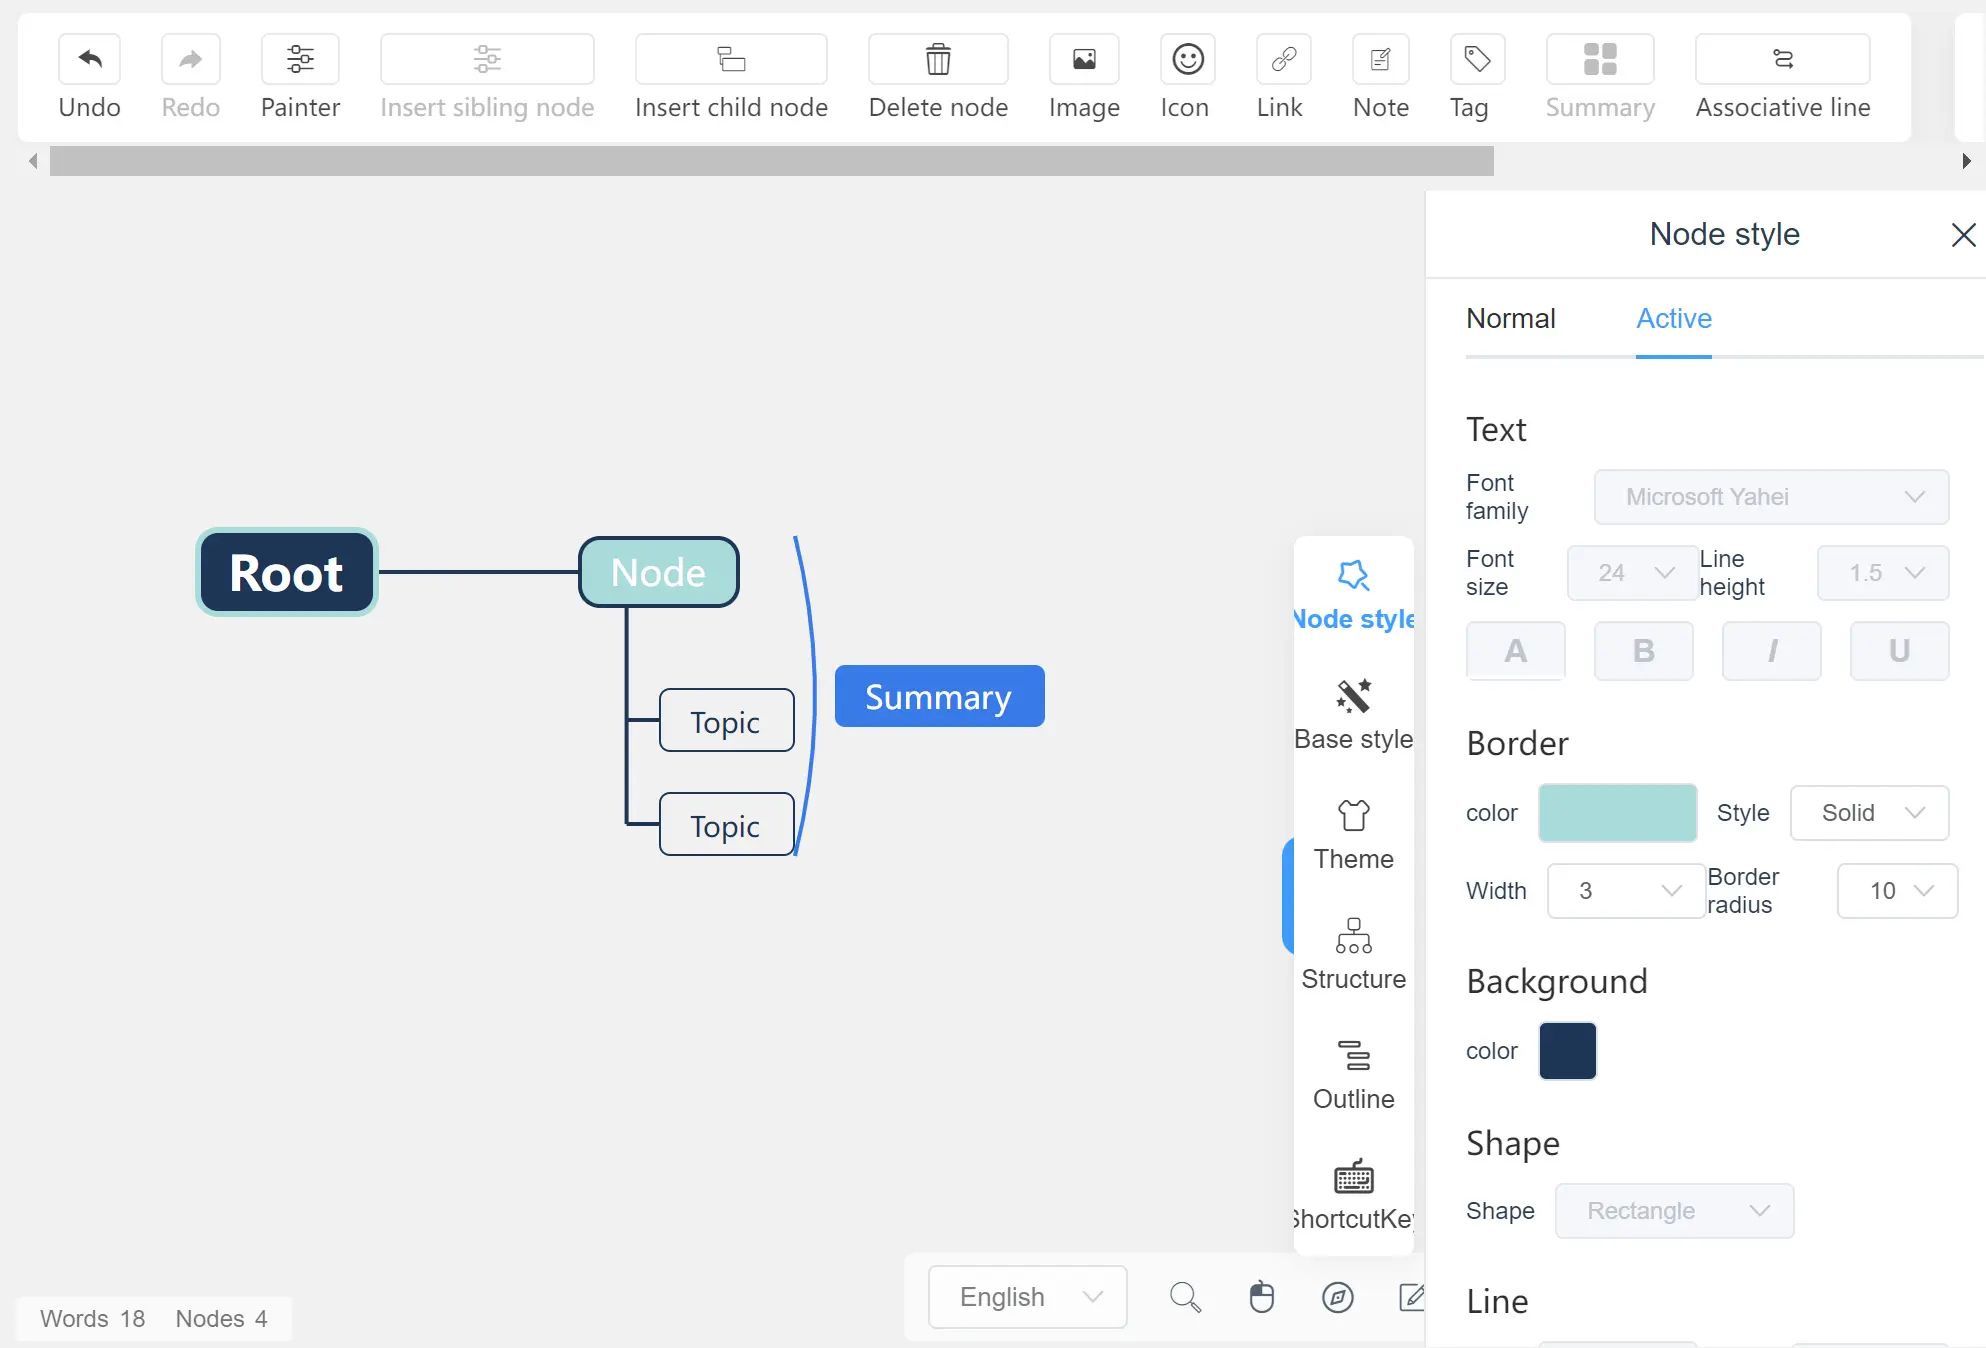Insert a child node via toolbar
The width and height of the screenshot is (1986, 1348).
[x=731, y=59]
